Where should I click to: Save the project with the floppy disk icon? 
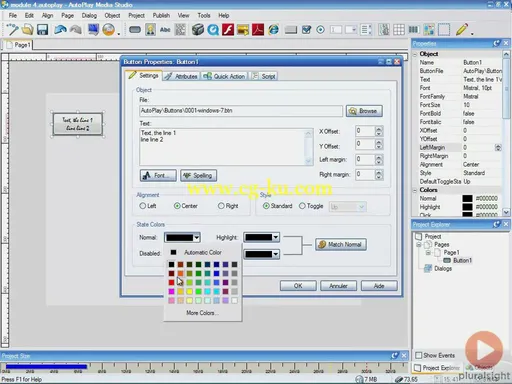coord(43,30)
